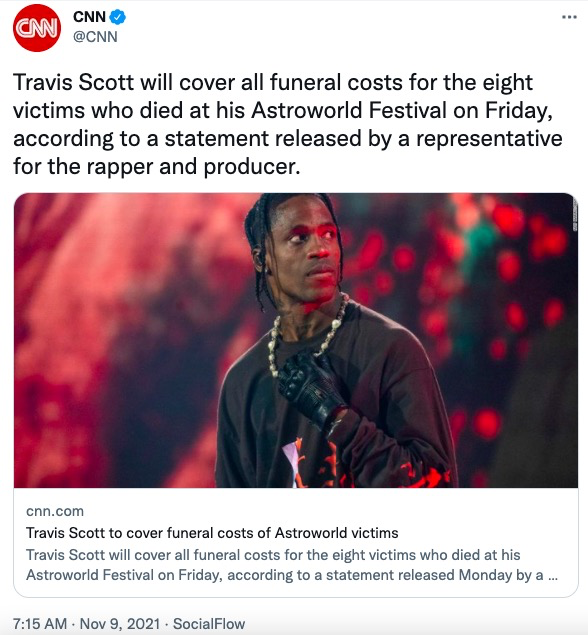Open the CNN display name profile

pyautogui.click(x=89, y=17)
